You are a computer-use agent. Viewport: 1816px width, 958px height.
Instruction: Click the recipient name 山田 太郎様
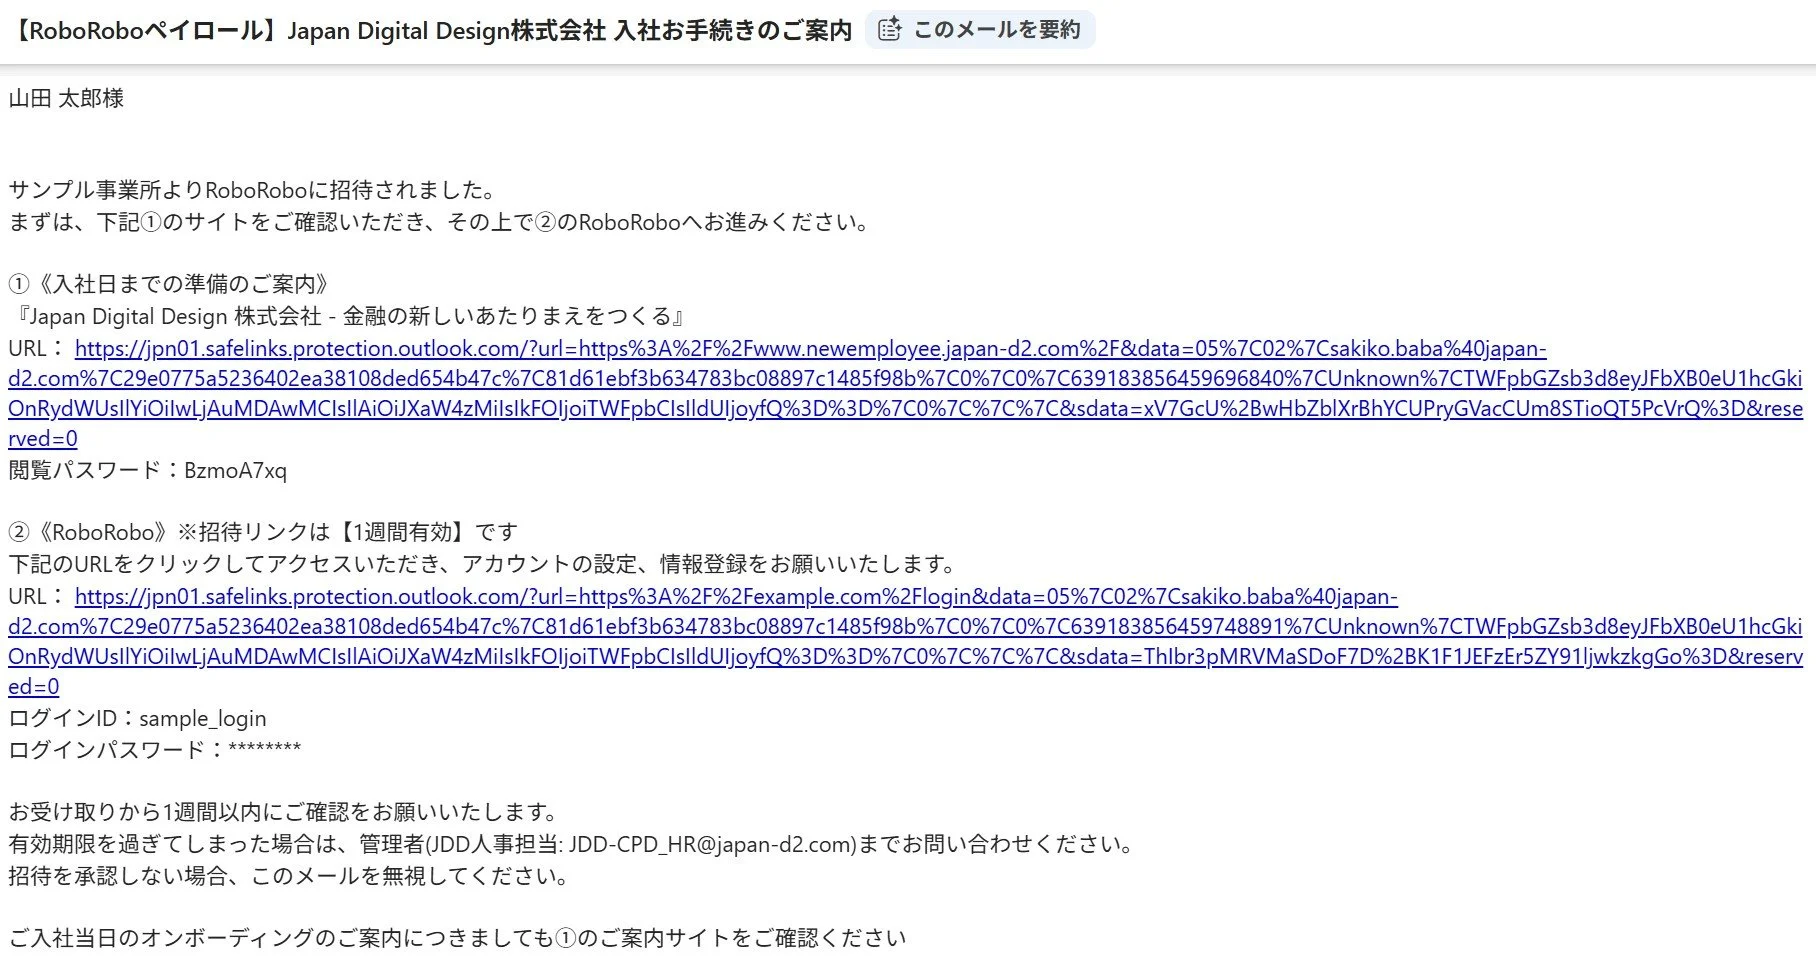click(66, 98)
